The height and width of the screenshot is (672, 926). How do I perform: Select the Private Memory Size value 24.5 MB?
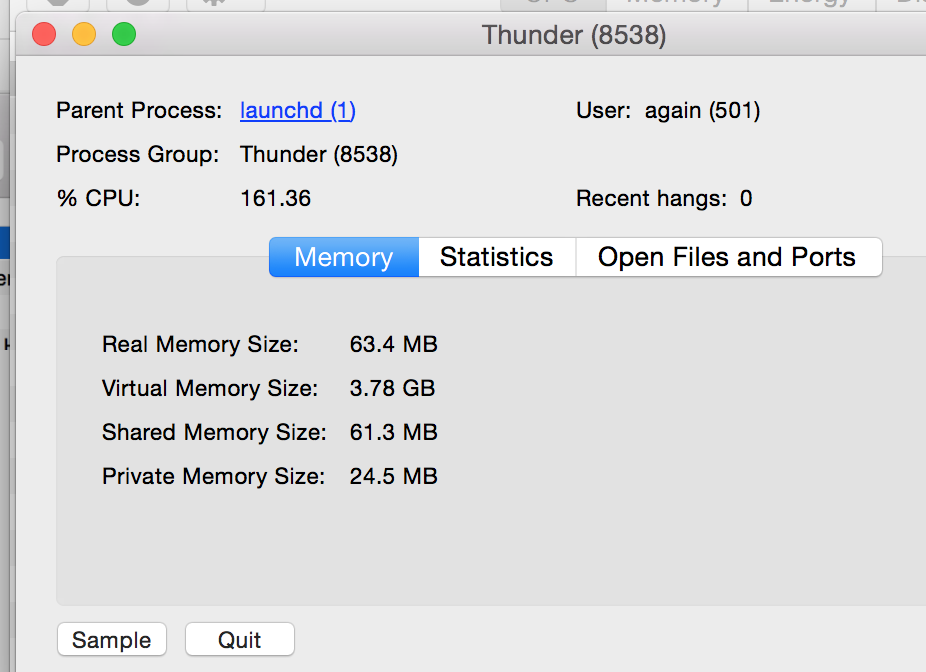tap(393, 476)
